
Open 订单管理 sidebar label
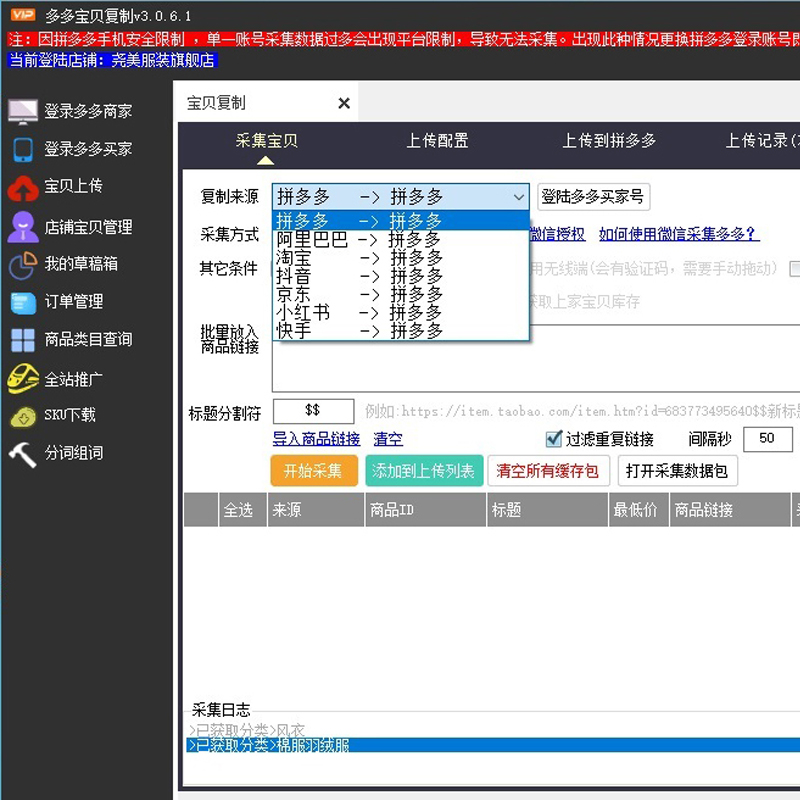coord(73,302)
